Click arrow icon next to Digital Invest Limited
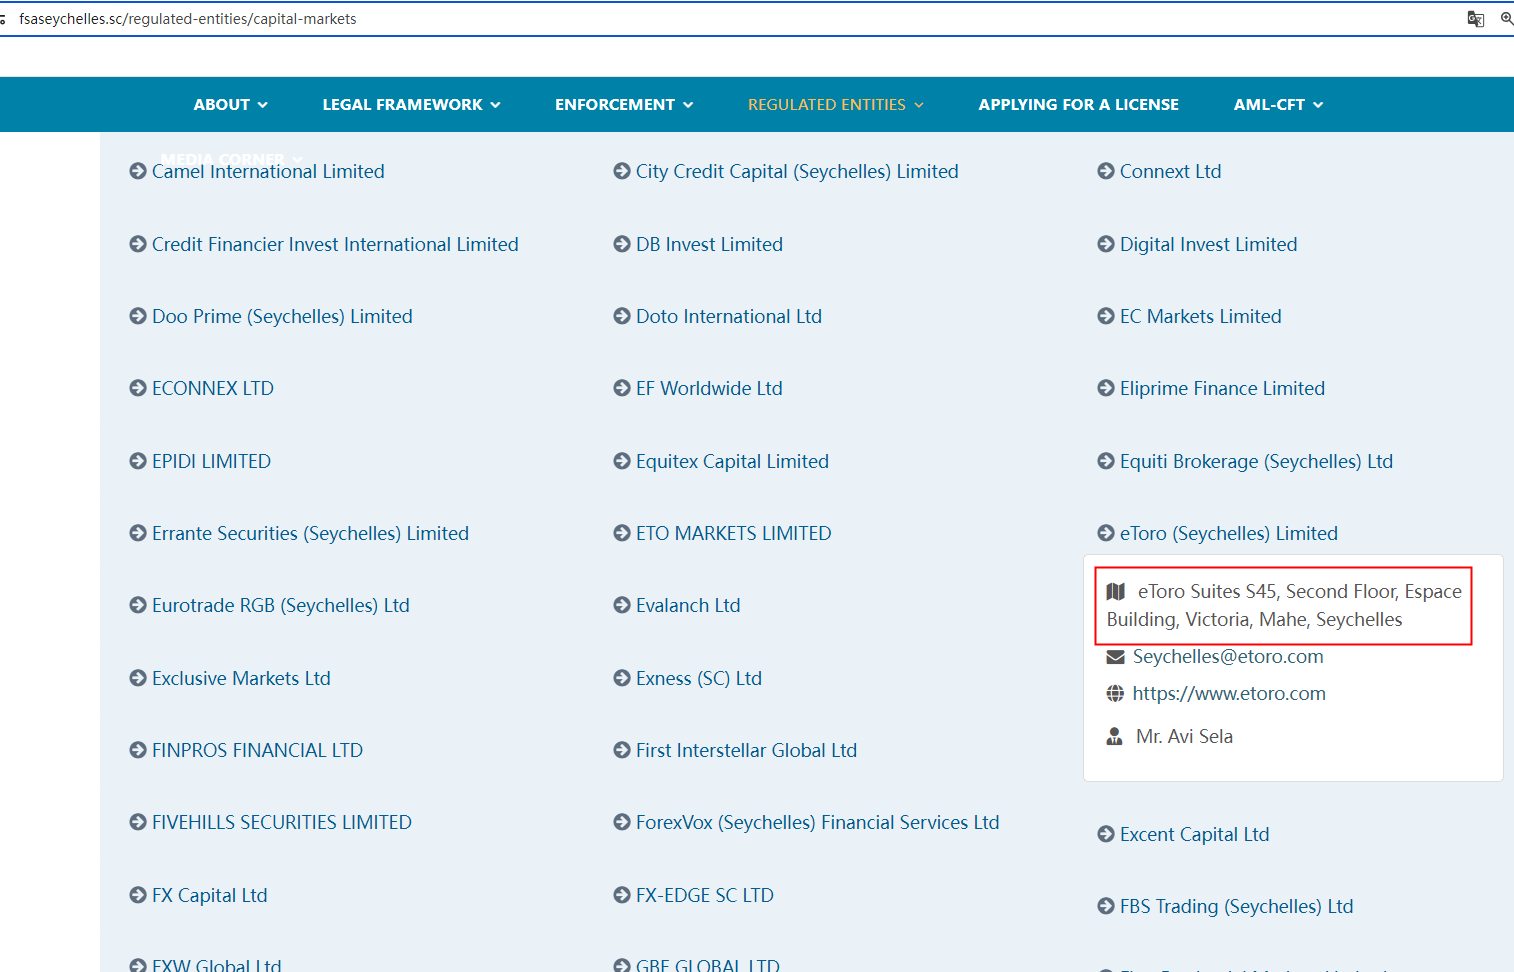The image size is (1514, 972). [x=1106, y=244]
